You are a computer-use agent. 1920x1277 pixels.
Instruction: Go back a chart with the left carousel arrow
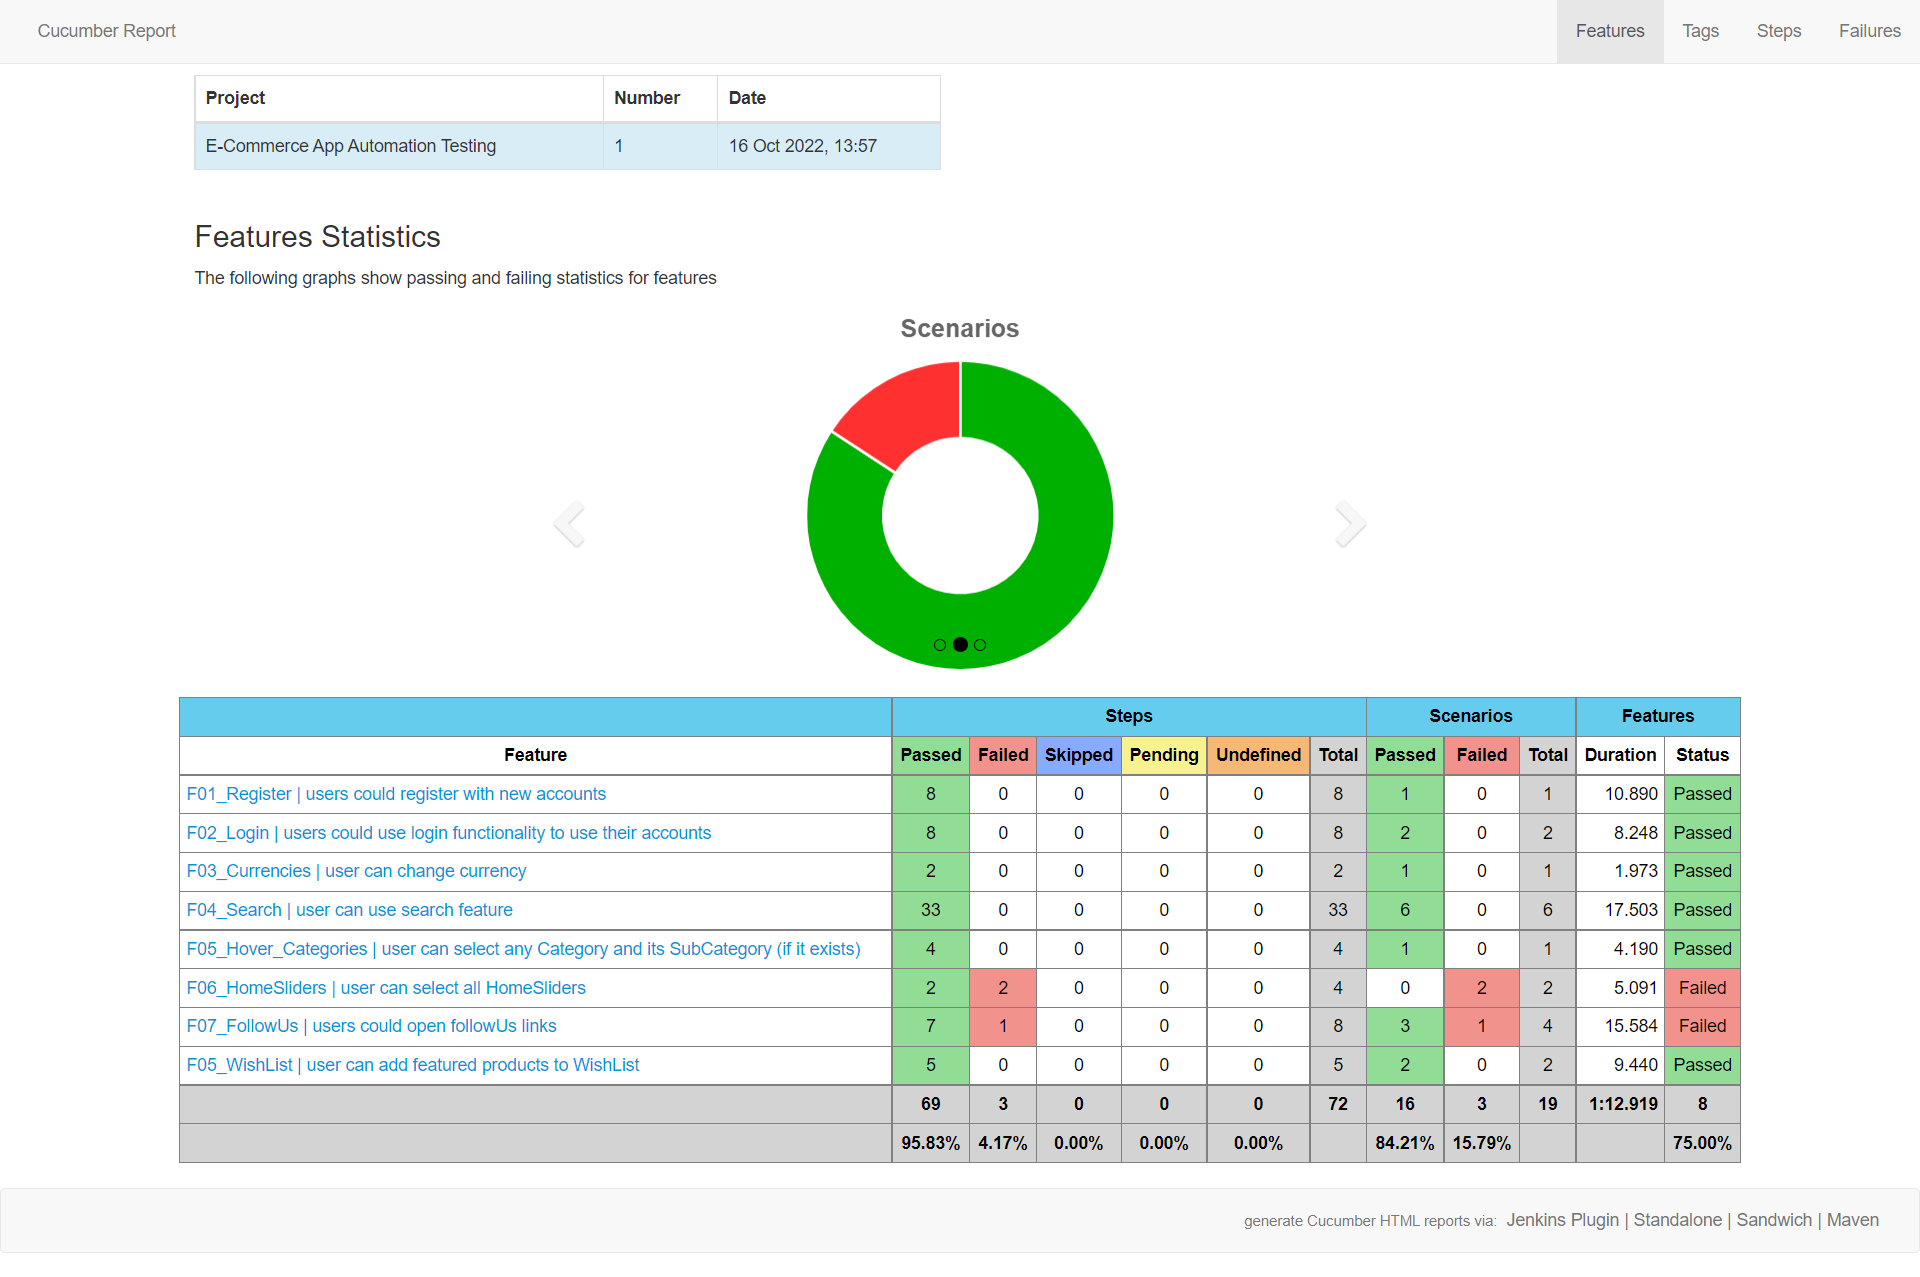tap(569, 523)
